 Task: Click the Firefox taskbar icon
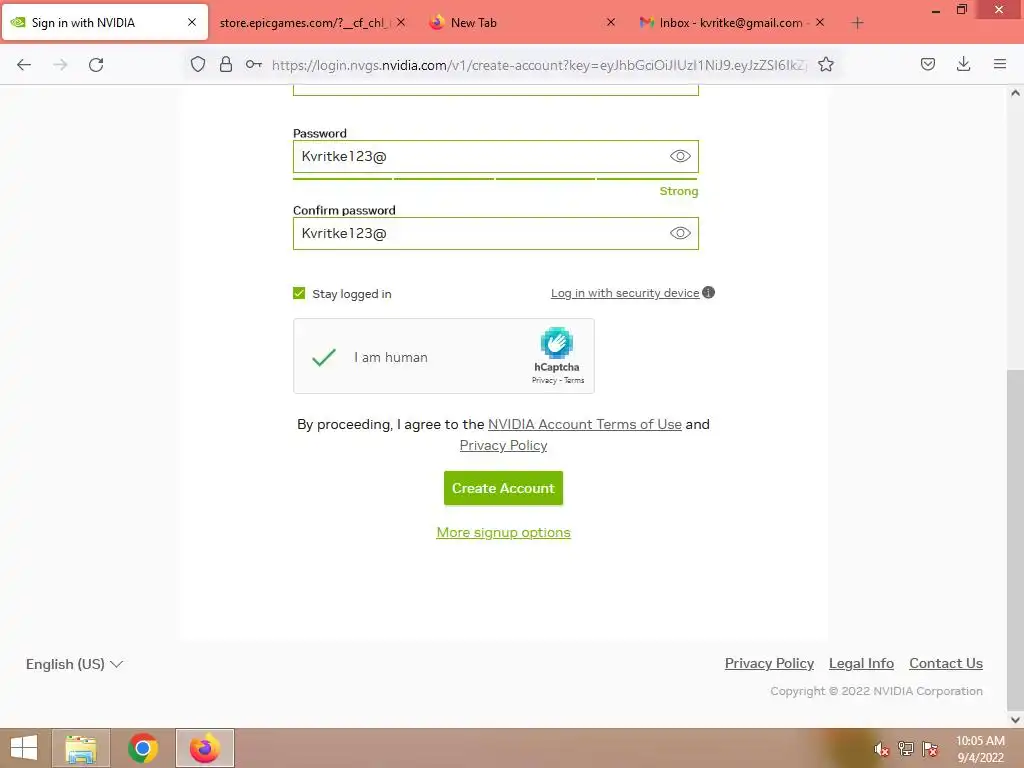pos(204,748)
